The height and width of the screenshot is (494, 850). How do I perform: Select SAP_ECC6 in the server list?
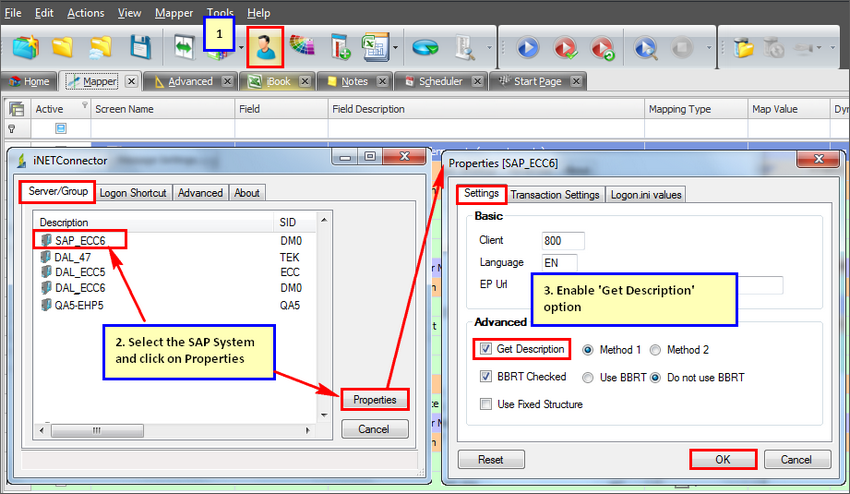pos(80,240)
